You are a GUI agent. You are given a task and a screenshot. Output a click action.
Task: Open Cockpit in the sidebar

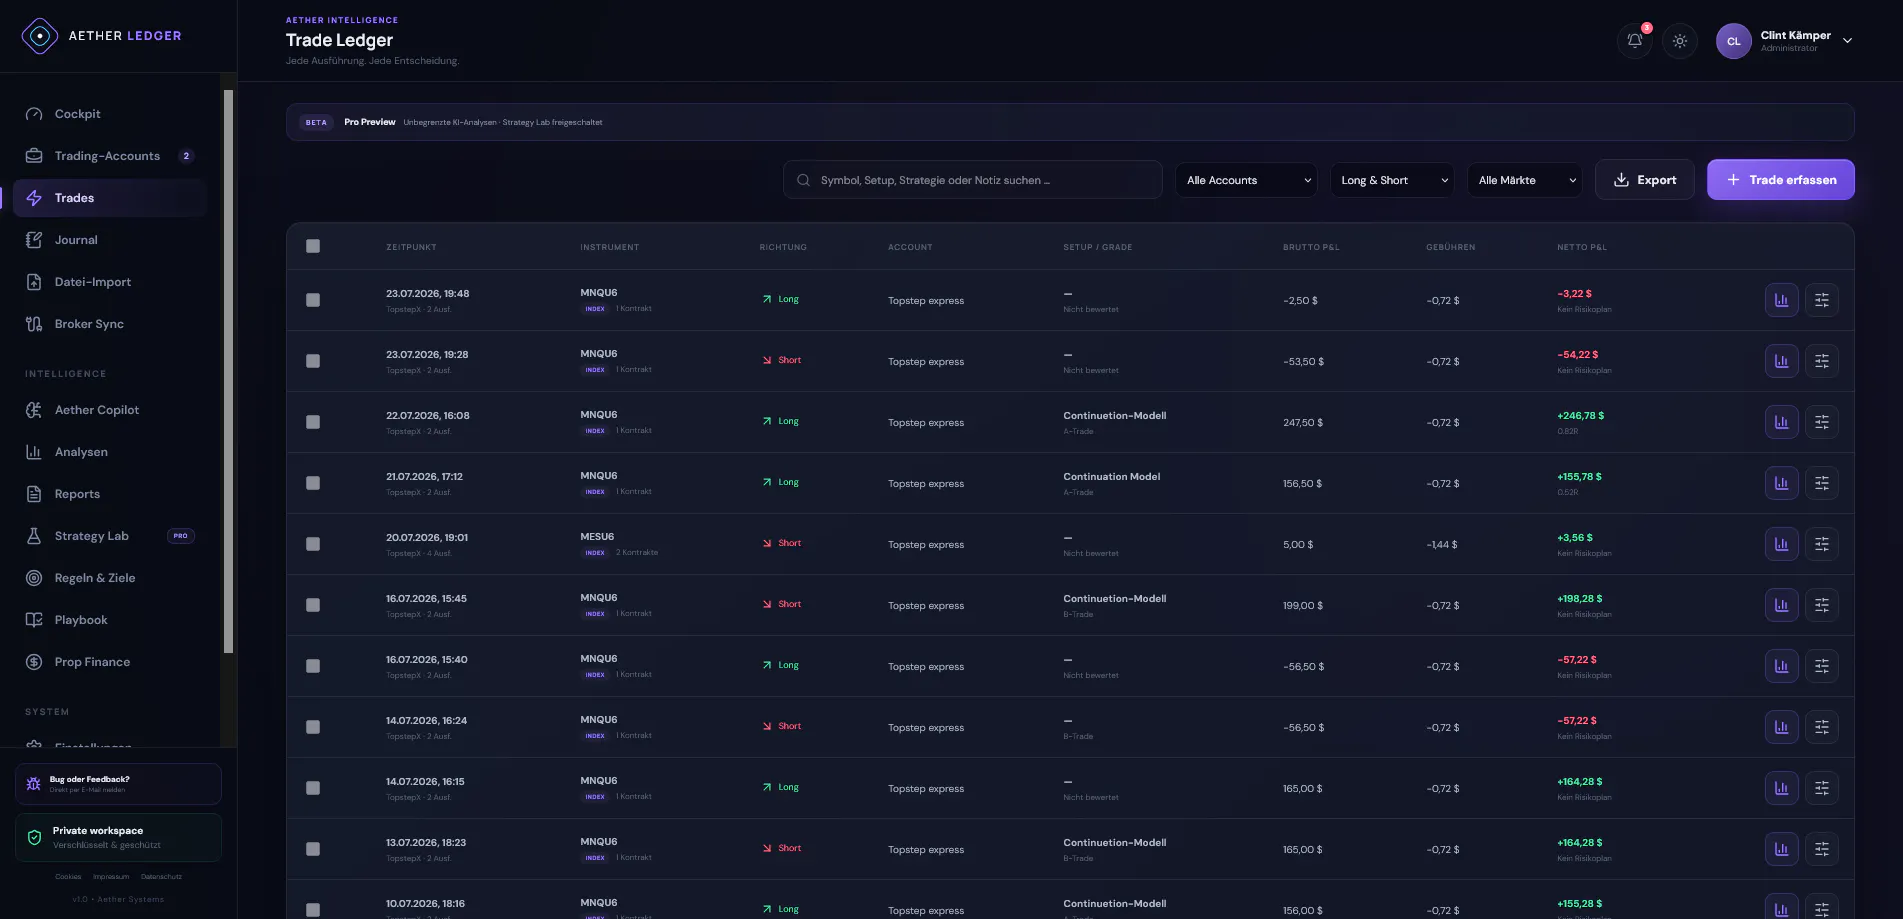(x=110, y=114)
